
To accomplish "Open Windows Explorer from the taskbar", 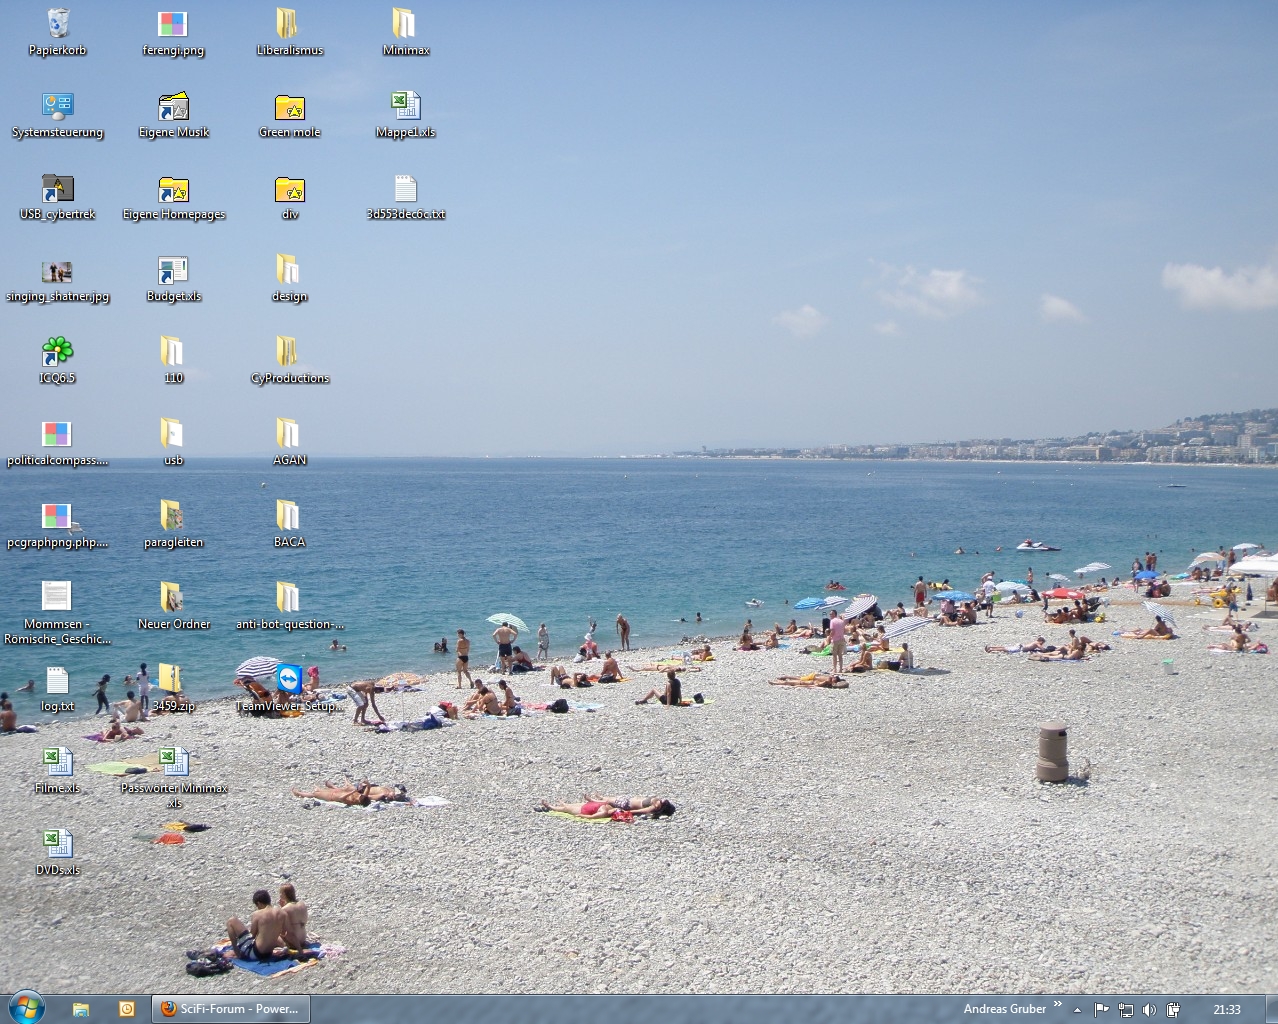I will pyautogui.click(x=81, y=1009).
